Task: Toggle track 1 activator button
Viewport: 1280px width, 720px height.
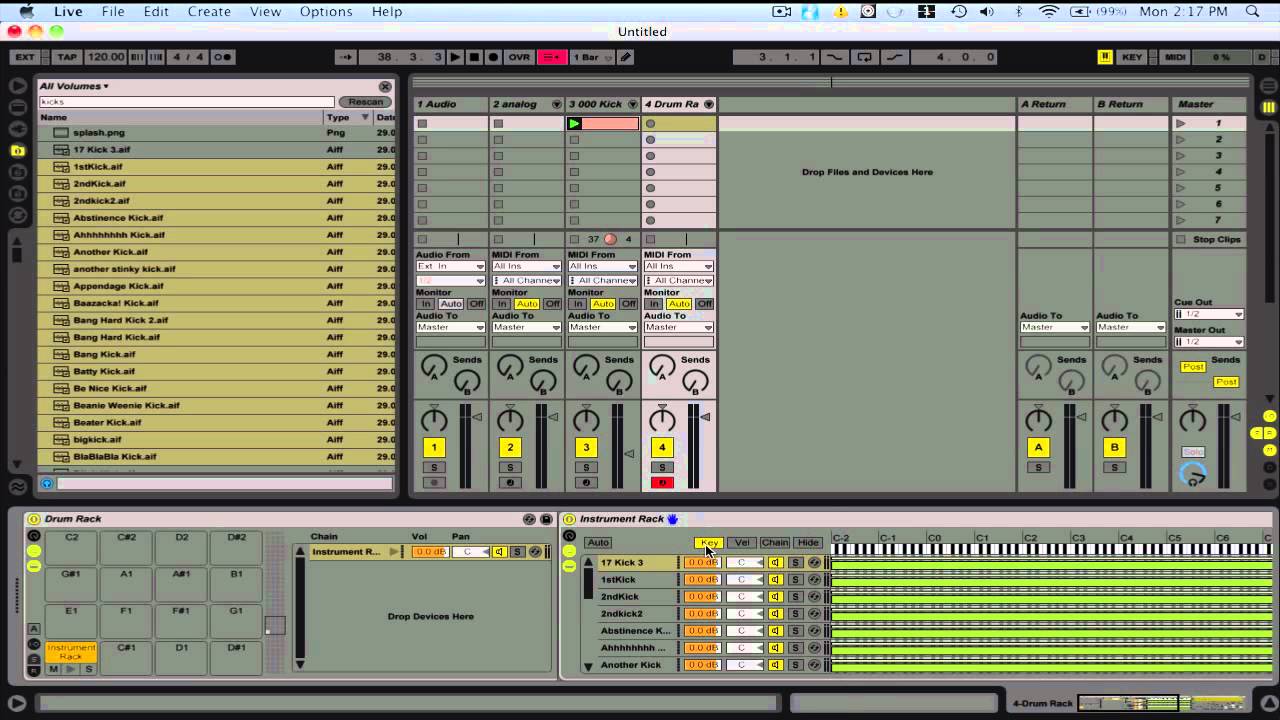Action: [434, 448]
